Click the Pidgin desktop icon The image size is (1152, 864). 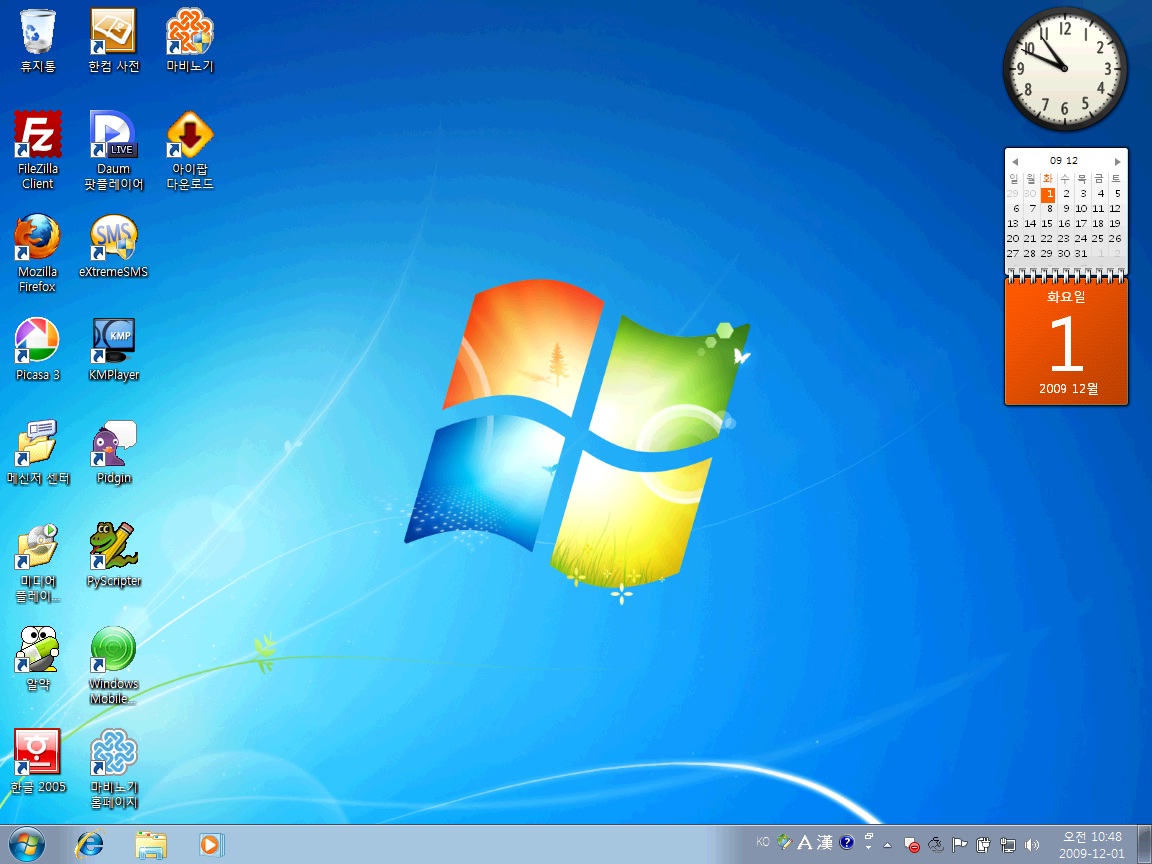pyautogui.click(x=113, y=453)
